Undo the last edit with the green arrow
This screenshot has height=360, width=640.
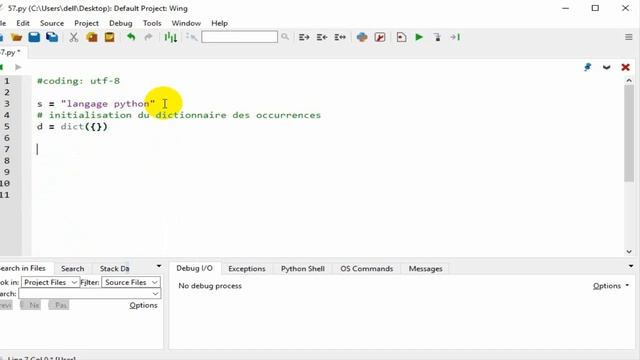point(131,37)
